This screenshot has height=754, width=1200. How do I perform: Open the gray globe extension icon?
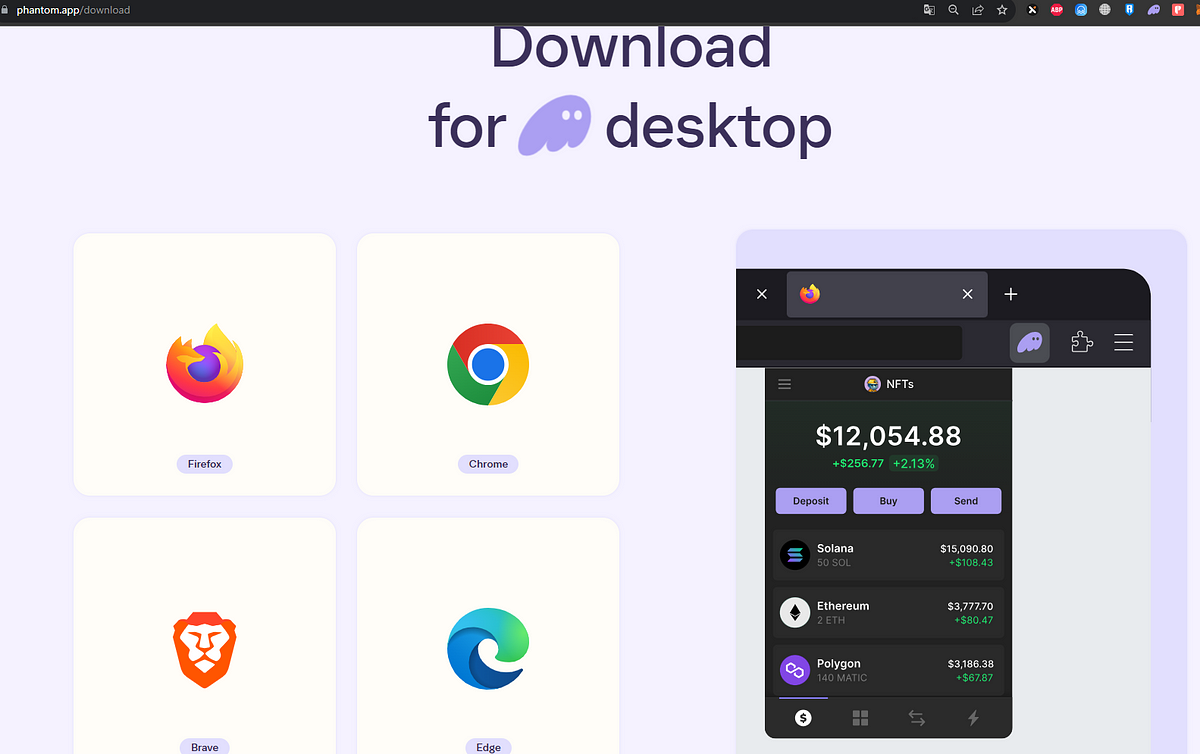click(x=1105, y=10)
